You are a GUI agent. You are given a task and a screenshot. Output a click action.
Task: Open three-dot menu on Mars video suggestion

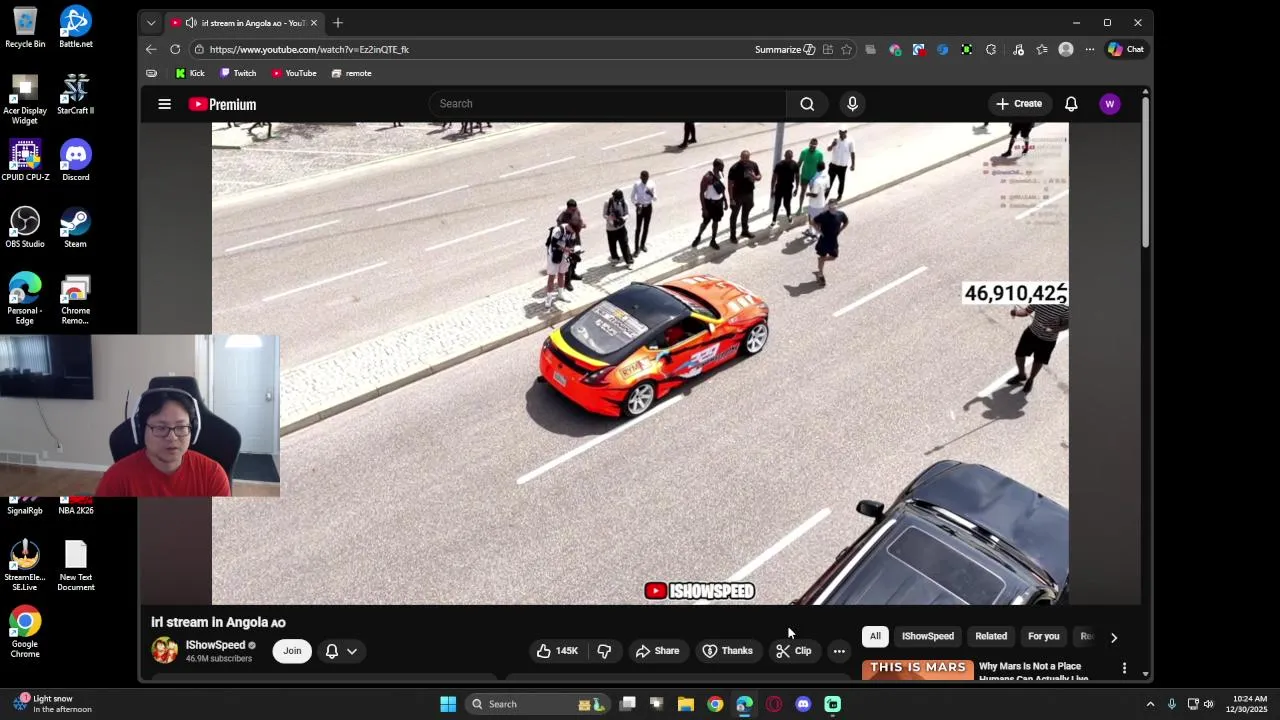pos(1124,668)
